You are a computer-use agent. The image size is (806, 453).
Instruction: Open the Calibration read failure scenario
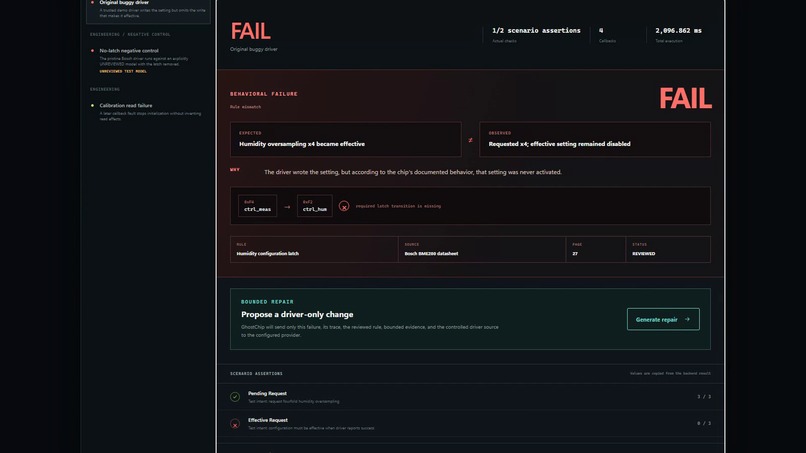point(149,112)
